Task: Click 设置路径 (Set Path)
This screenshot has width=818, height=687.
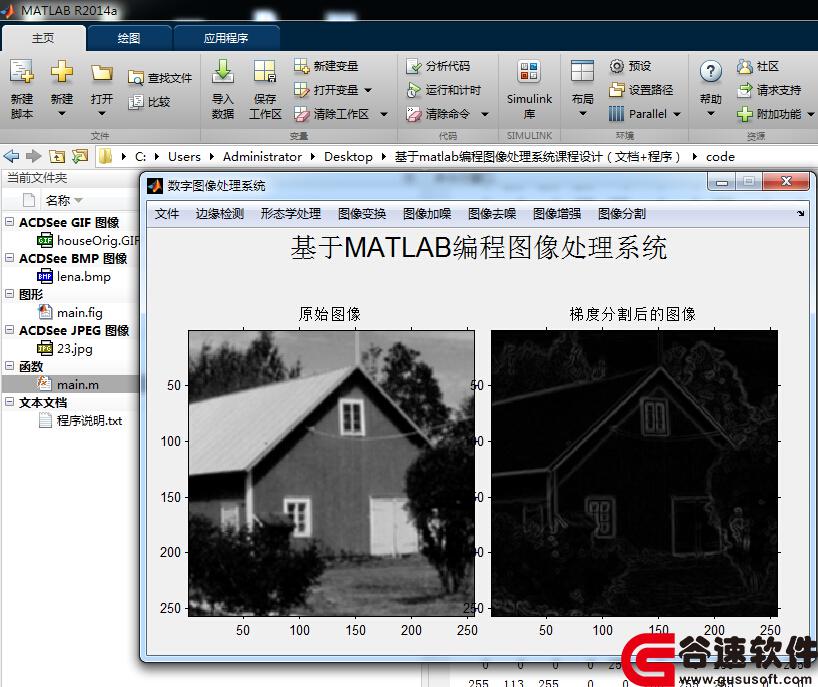Action: [x=641, y=90]
